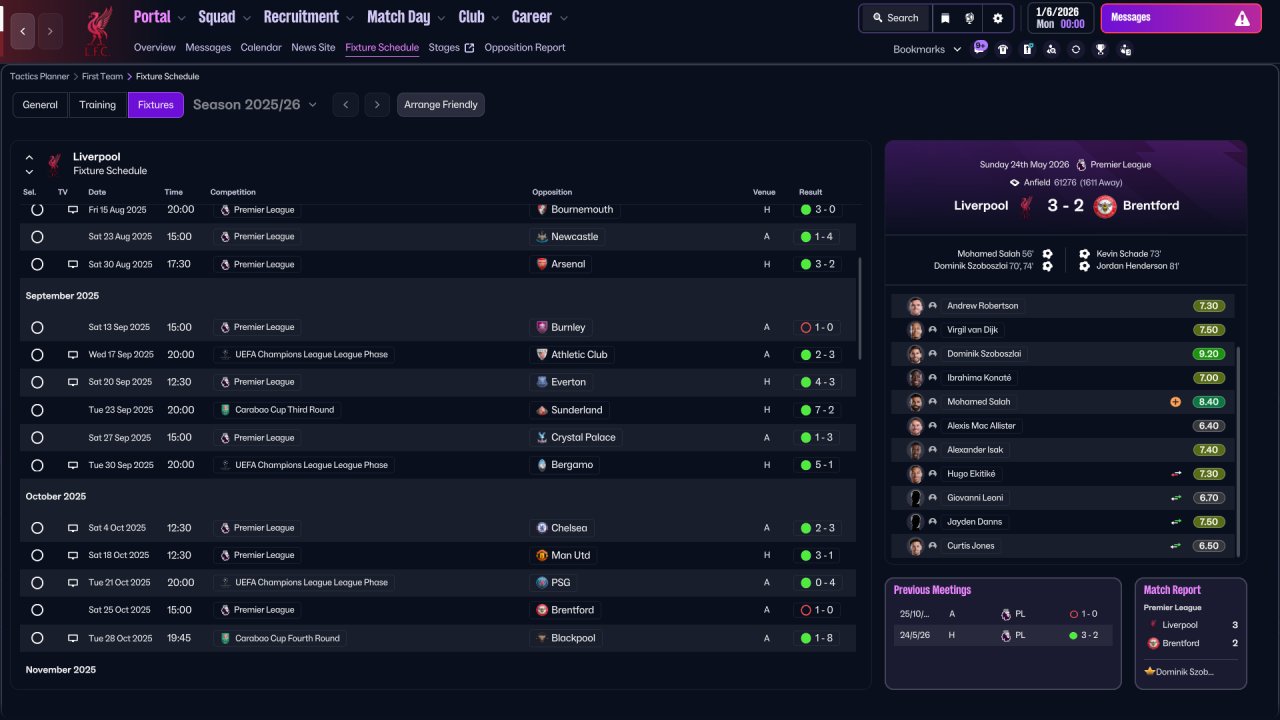Open the Squad dropdown menu
The image size is (1280, 720).
click(225, 17)
